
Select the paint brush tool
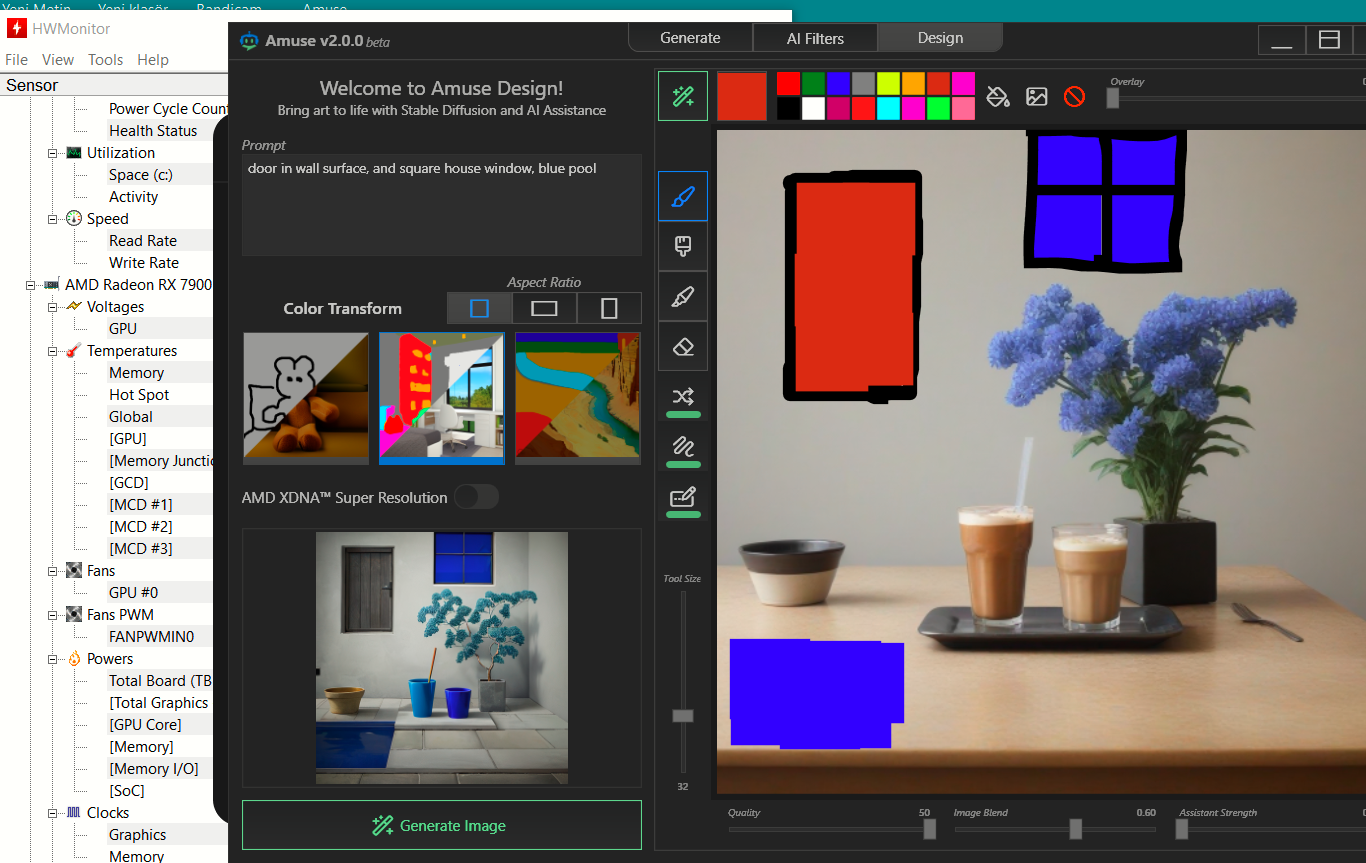[x=683, y=196]
